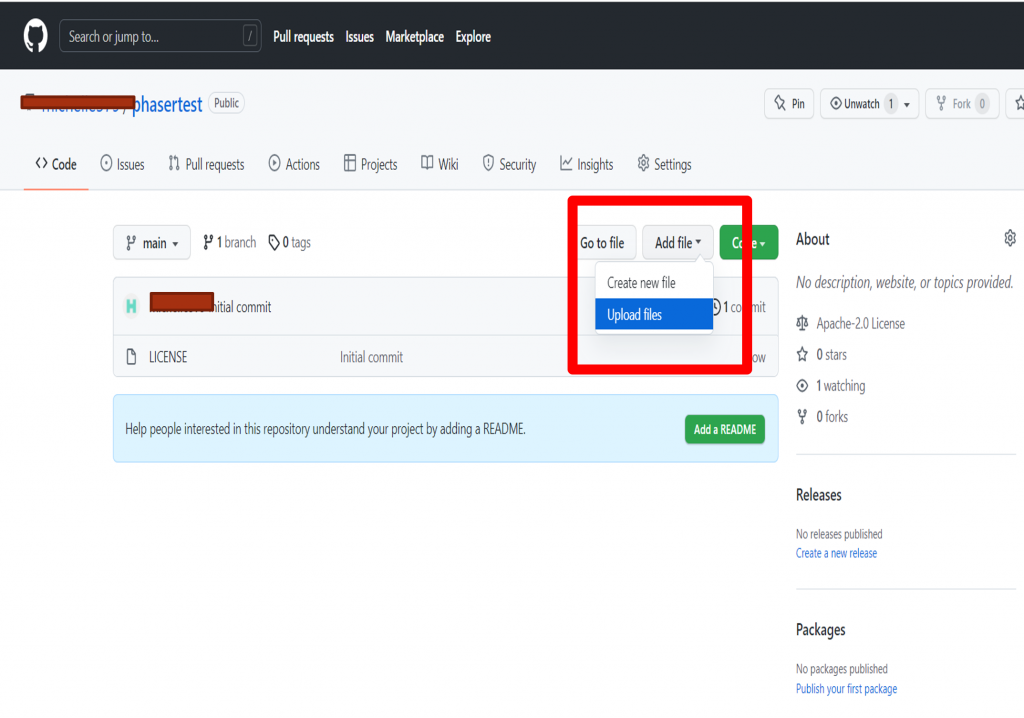Screen dimensions: 1024x718
Task: Click the Go to file button
Action: (602, 242)
